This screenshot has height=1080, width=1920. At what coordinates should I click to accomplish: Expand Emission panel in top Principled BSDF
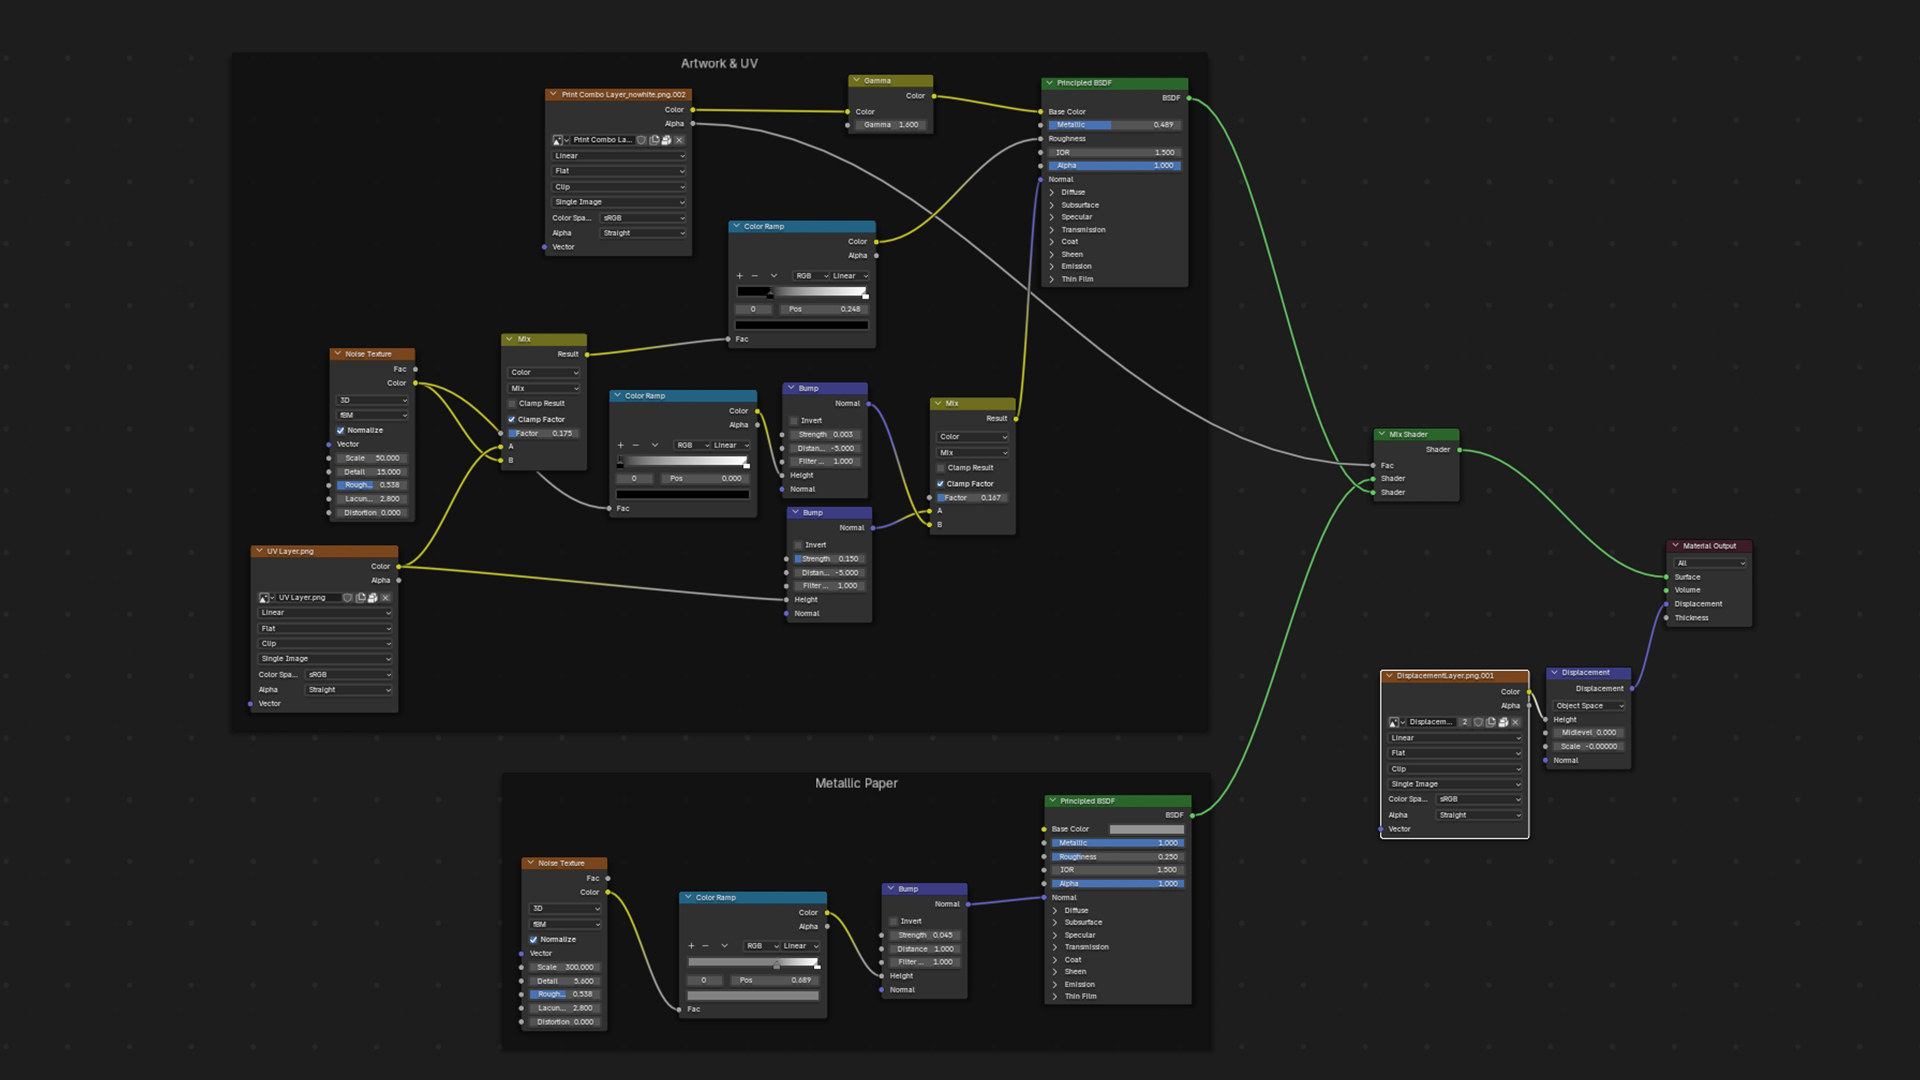click(x=1053, y=267)
